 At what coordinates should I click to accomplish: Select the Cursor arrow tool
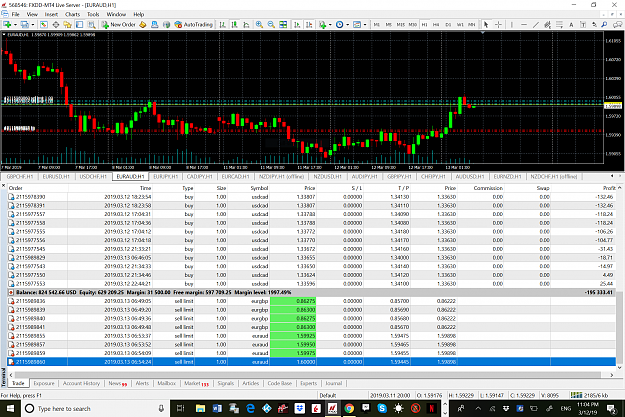[486, 25]
